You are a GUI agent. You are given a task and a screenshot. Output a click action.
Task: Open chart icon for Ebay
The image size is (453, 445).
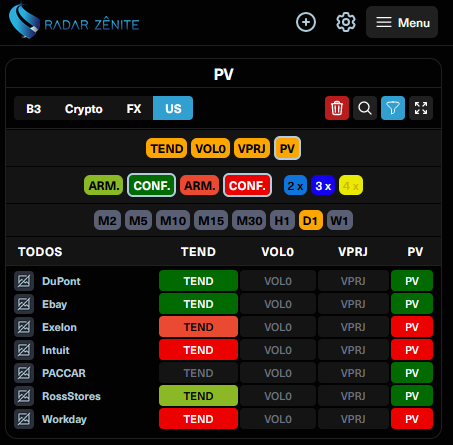(x=24, y=304)
